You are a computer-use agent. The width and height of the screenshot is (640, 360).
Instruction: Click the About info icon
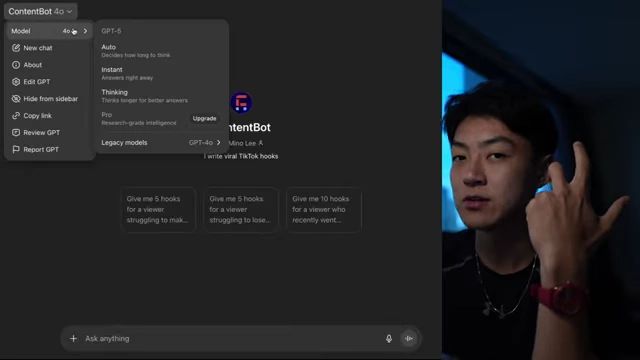pyautogui.click(x=16, y=65)
